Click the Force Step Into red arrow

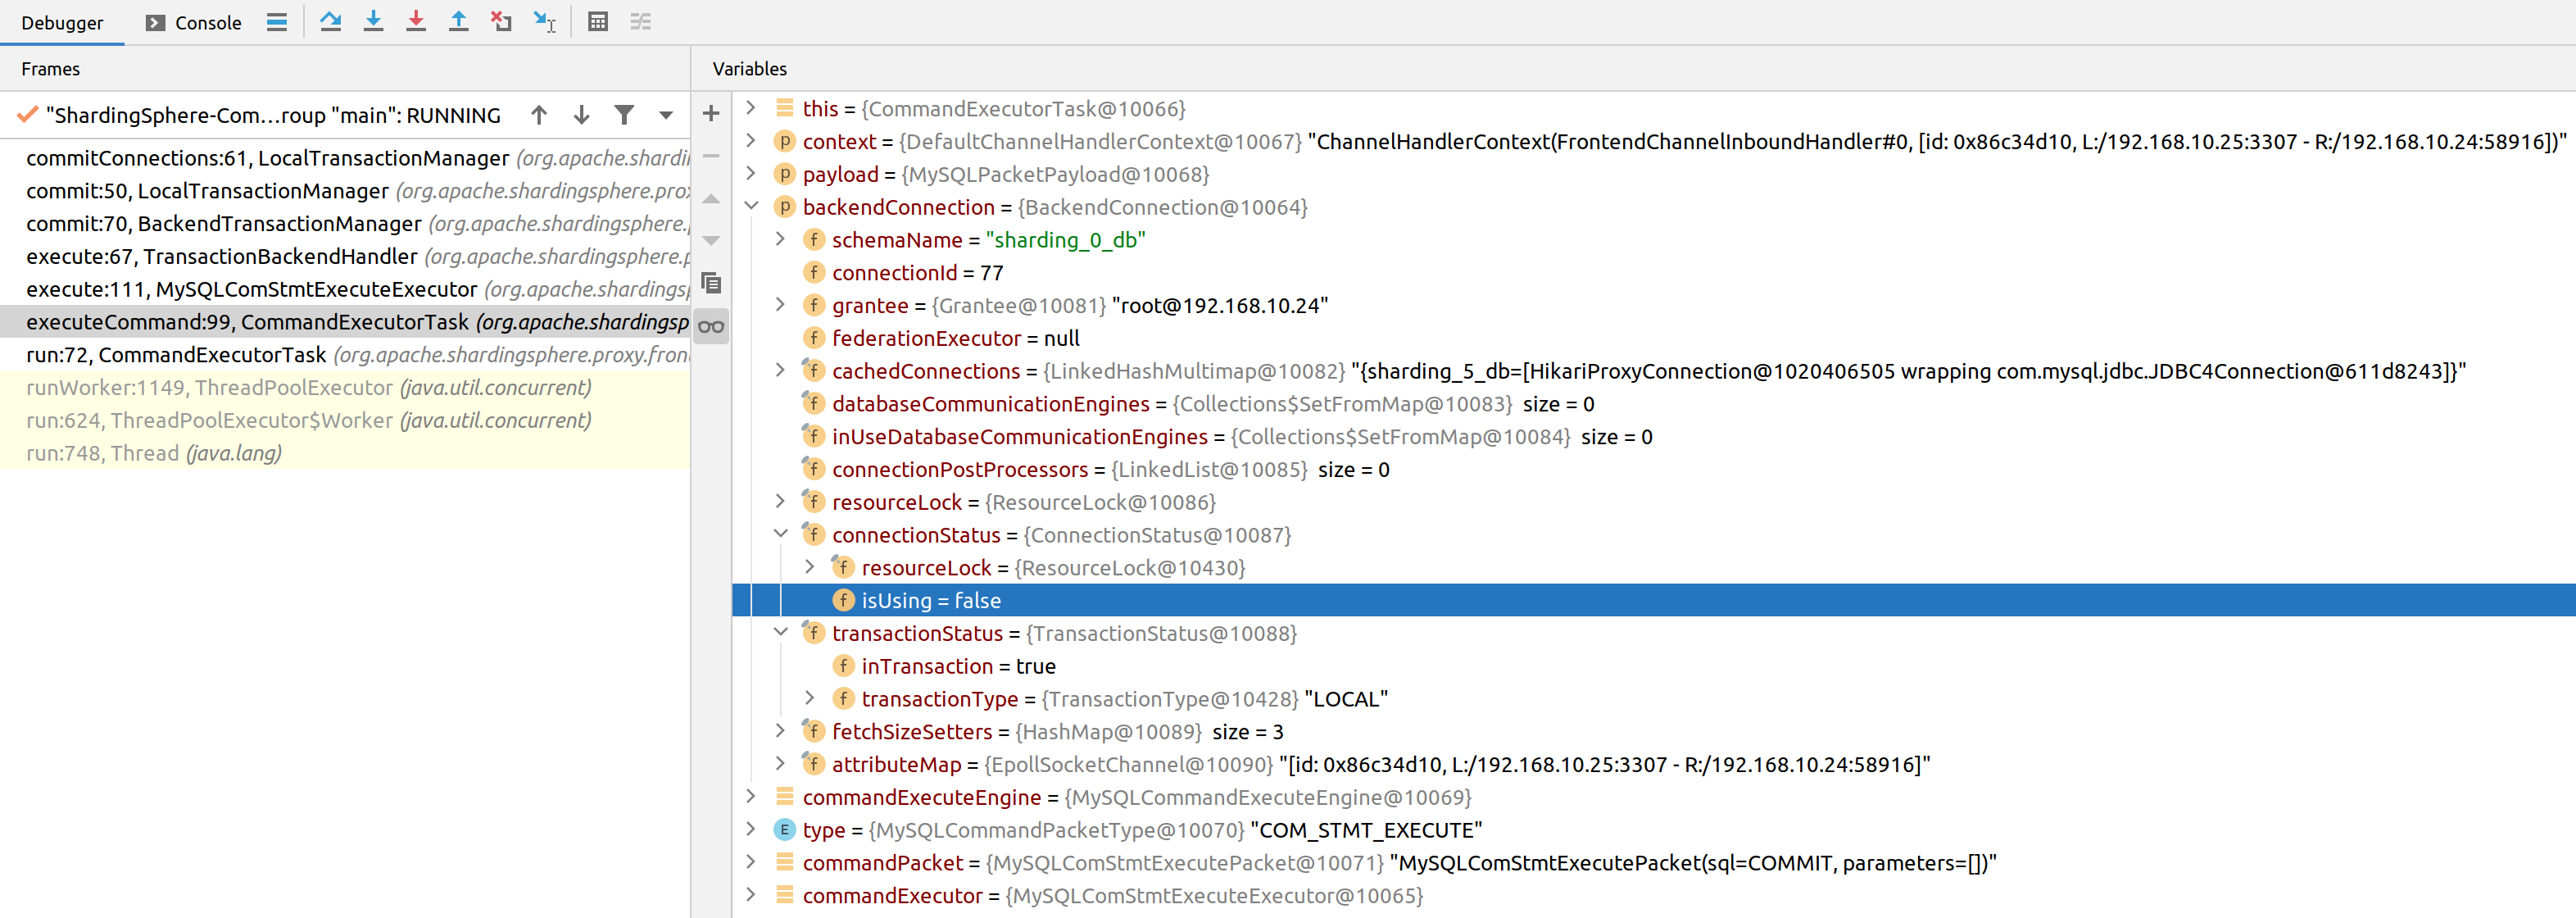[416, 21]
